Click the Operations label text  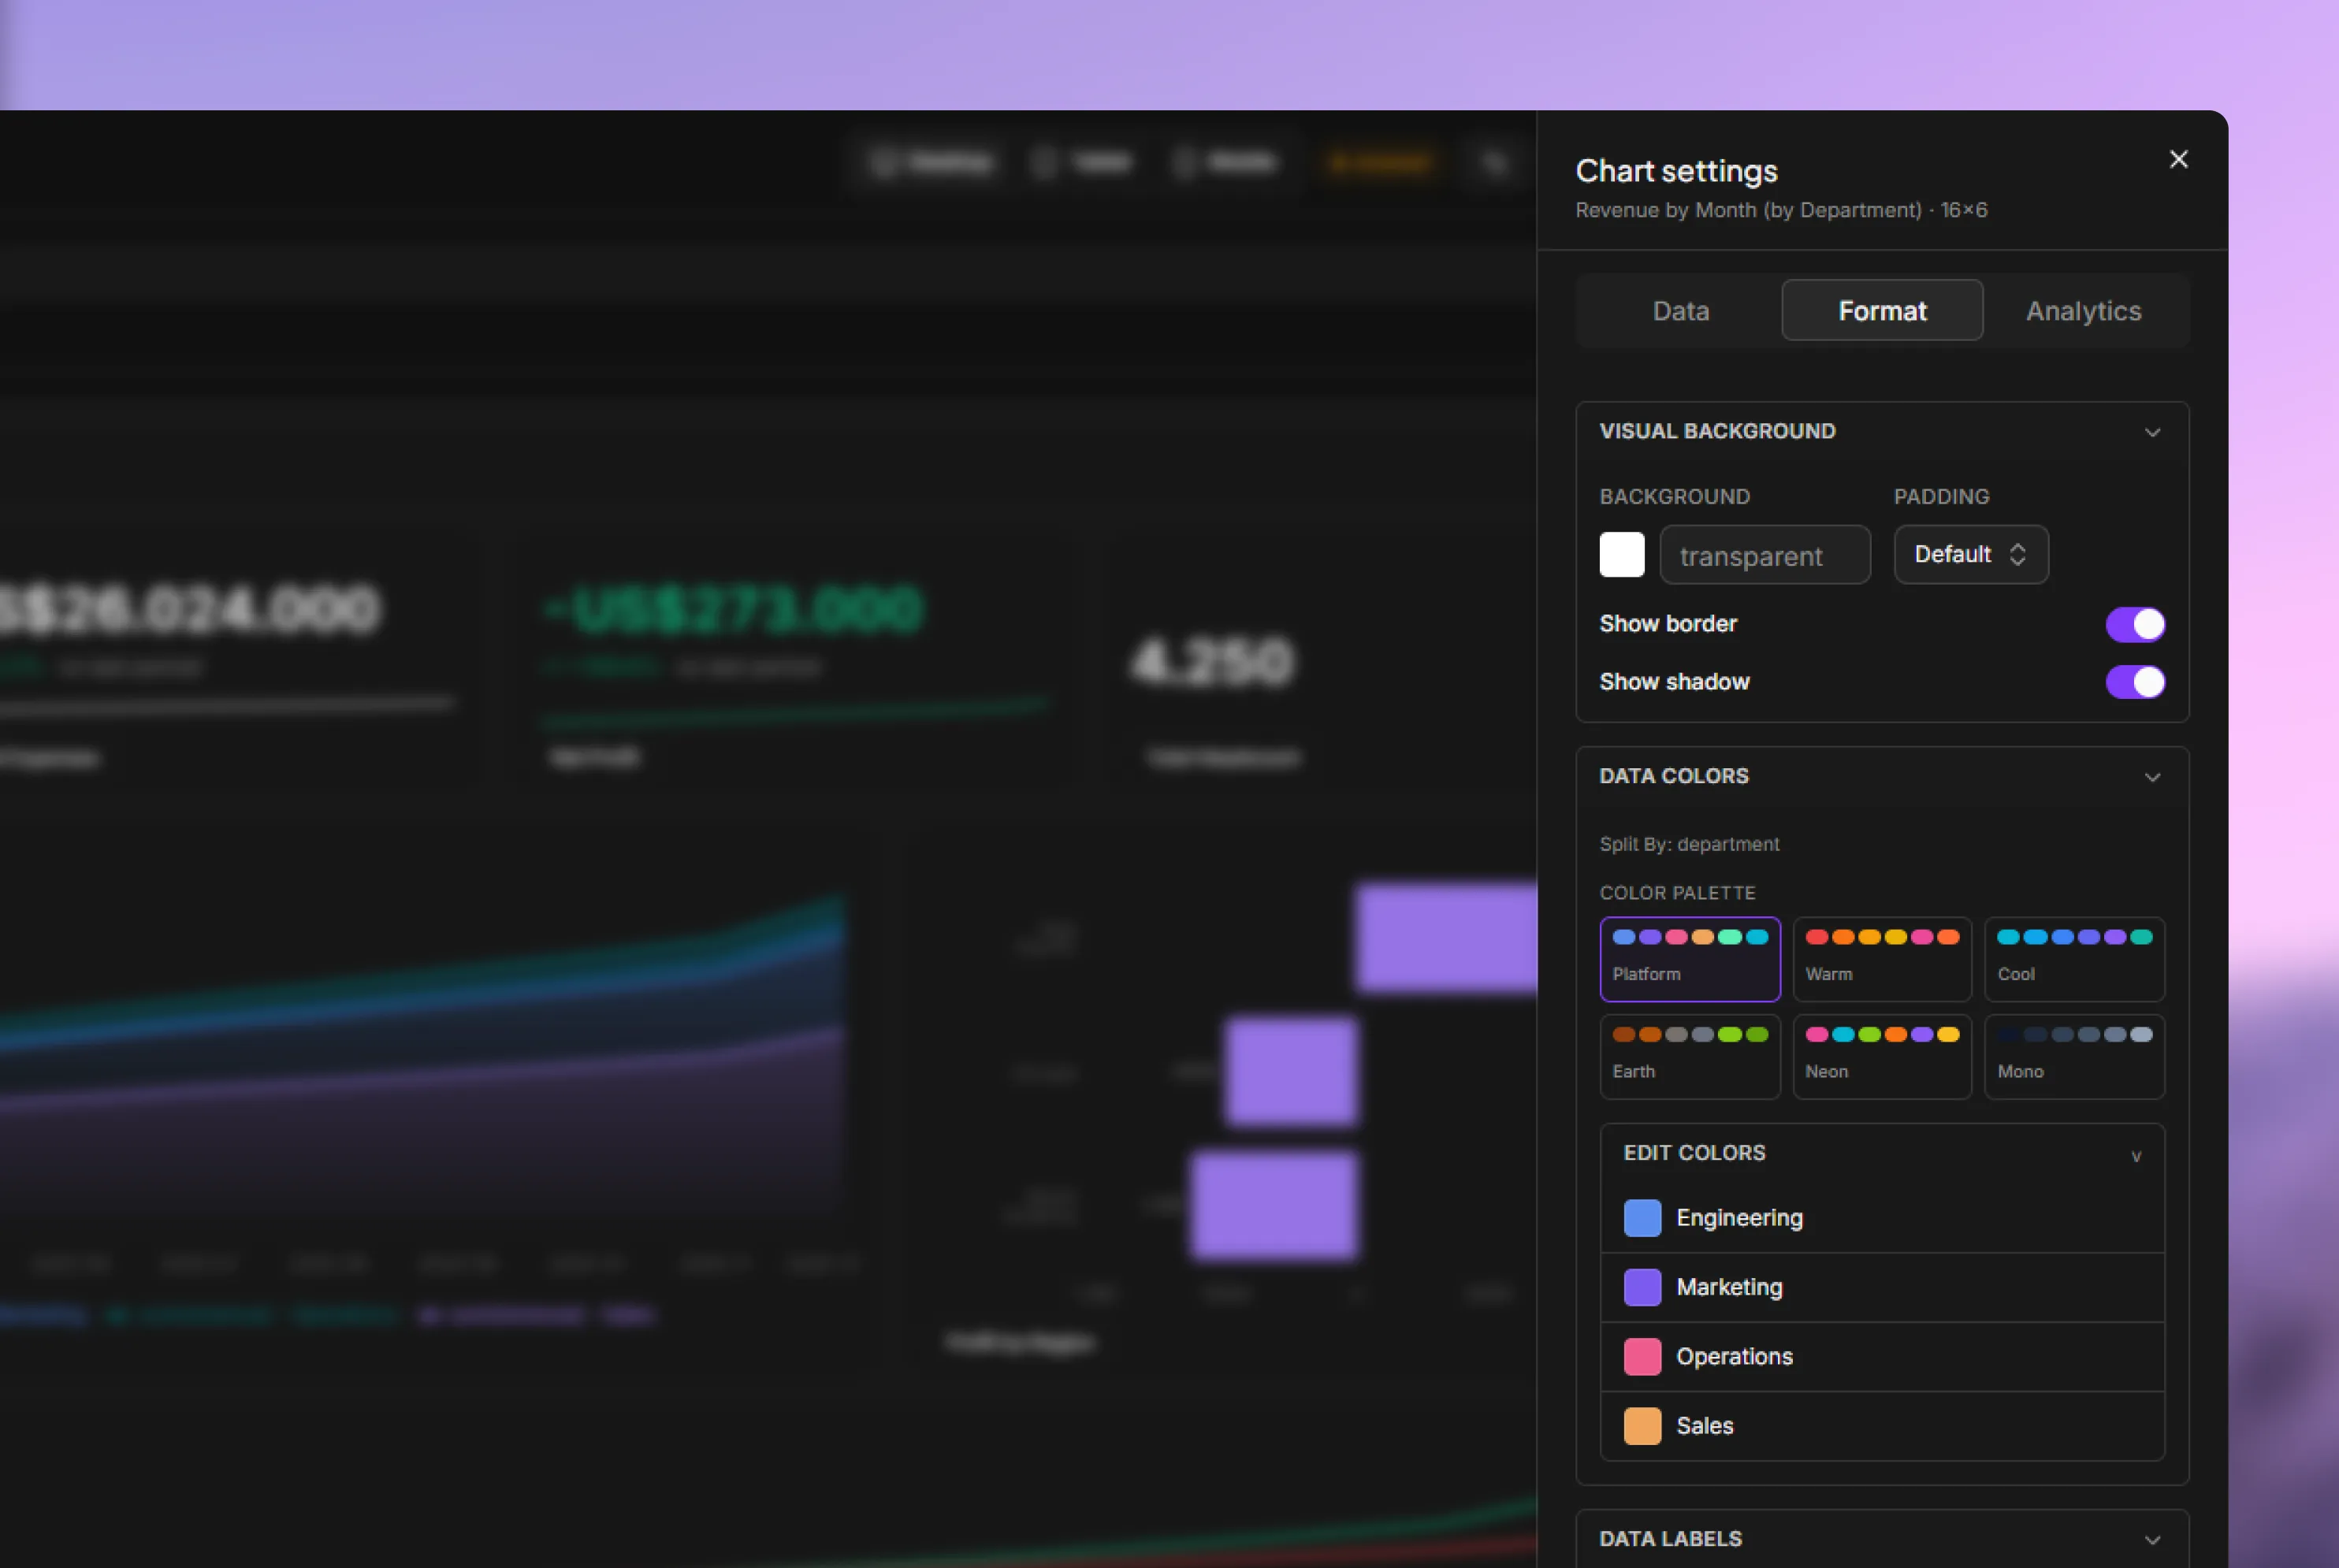pyautogui.click(x=1734, y=1357)
